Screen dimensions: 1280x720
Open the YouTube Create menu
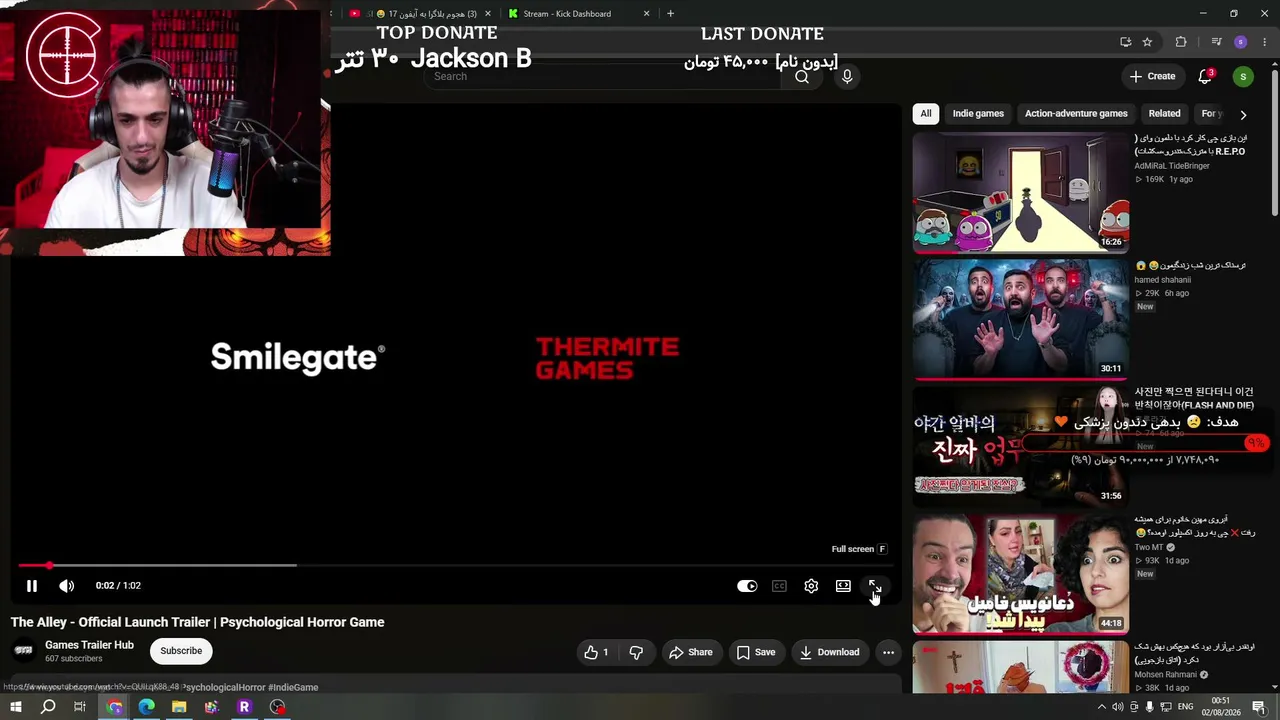coord(1152,76)
